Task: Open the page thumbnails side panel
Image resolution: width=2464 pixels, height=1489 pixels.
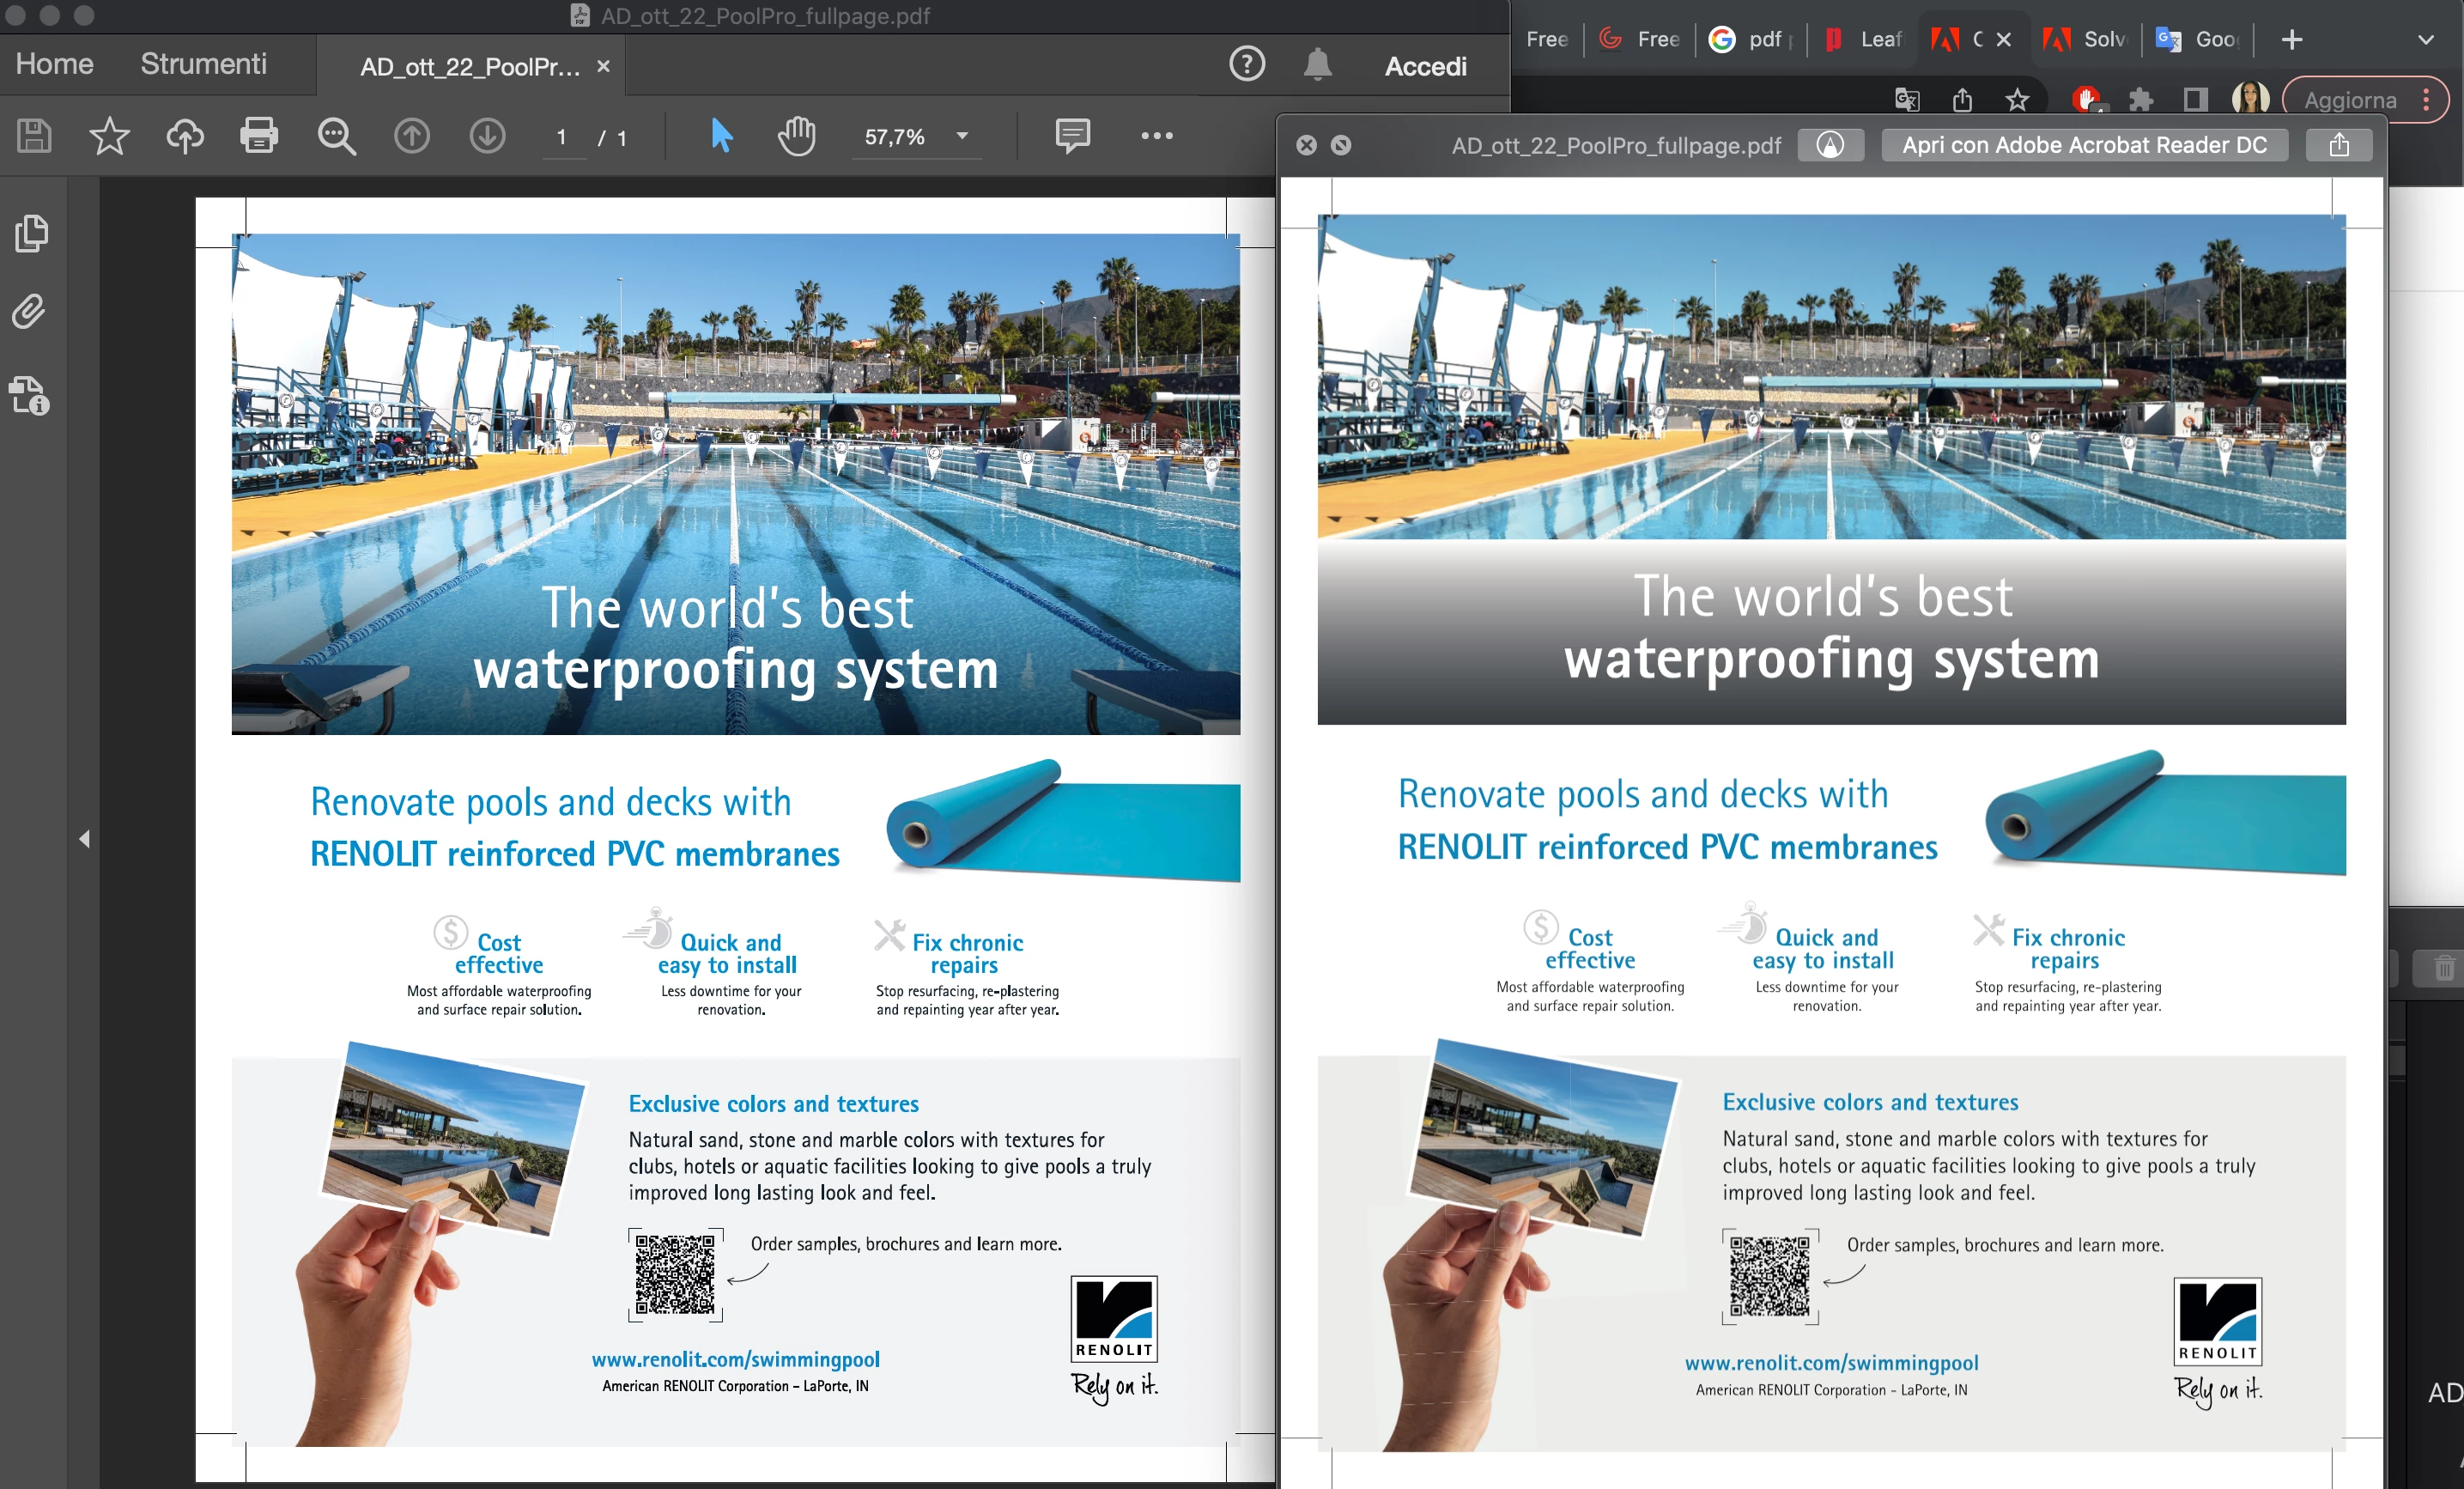Action: click(x=31, y=233)
